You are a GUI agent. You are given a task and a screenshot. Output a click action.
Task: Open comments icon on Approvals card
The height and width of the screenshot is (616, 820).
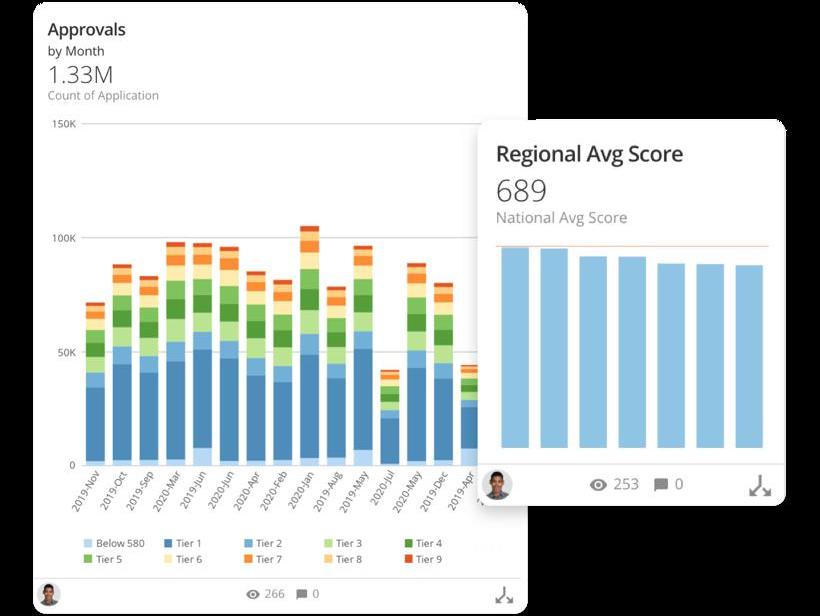click(301, 594)
